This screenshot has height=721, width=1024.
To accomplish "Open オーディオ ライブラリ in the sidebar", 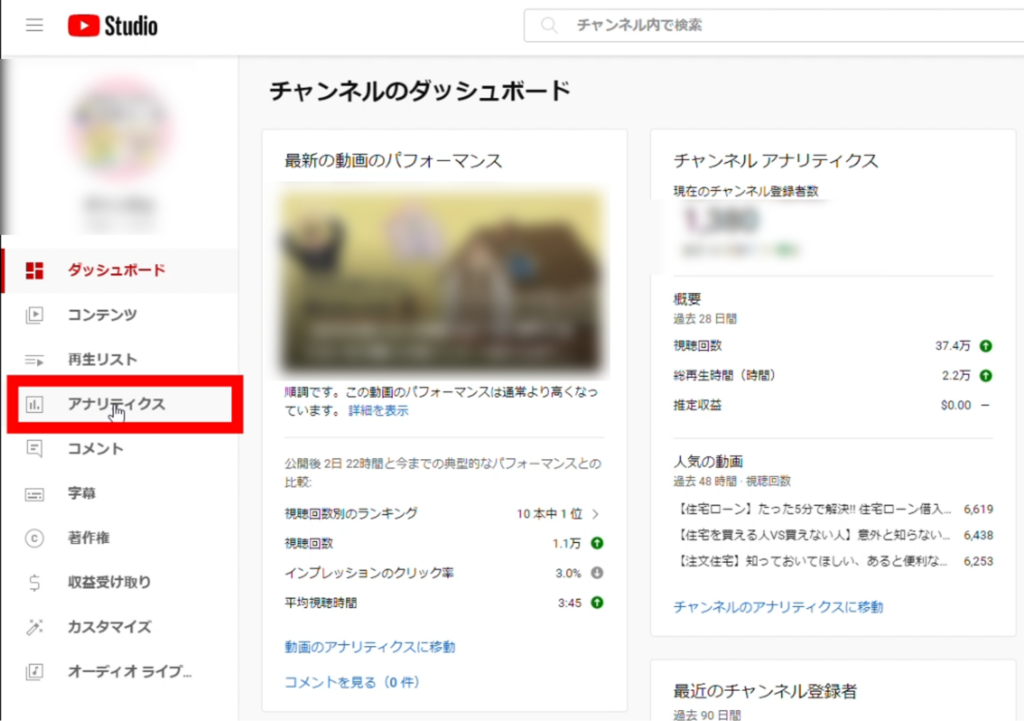I will point(120,671).
